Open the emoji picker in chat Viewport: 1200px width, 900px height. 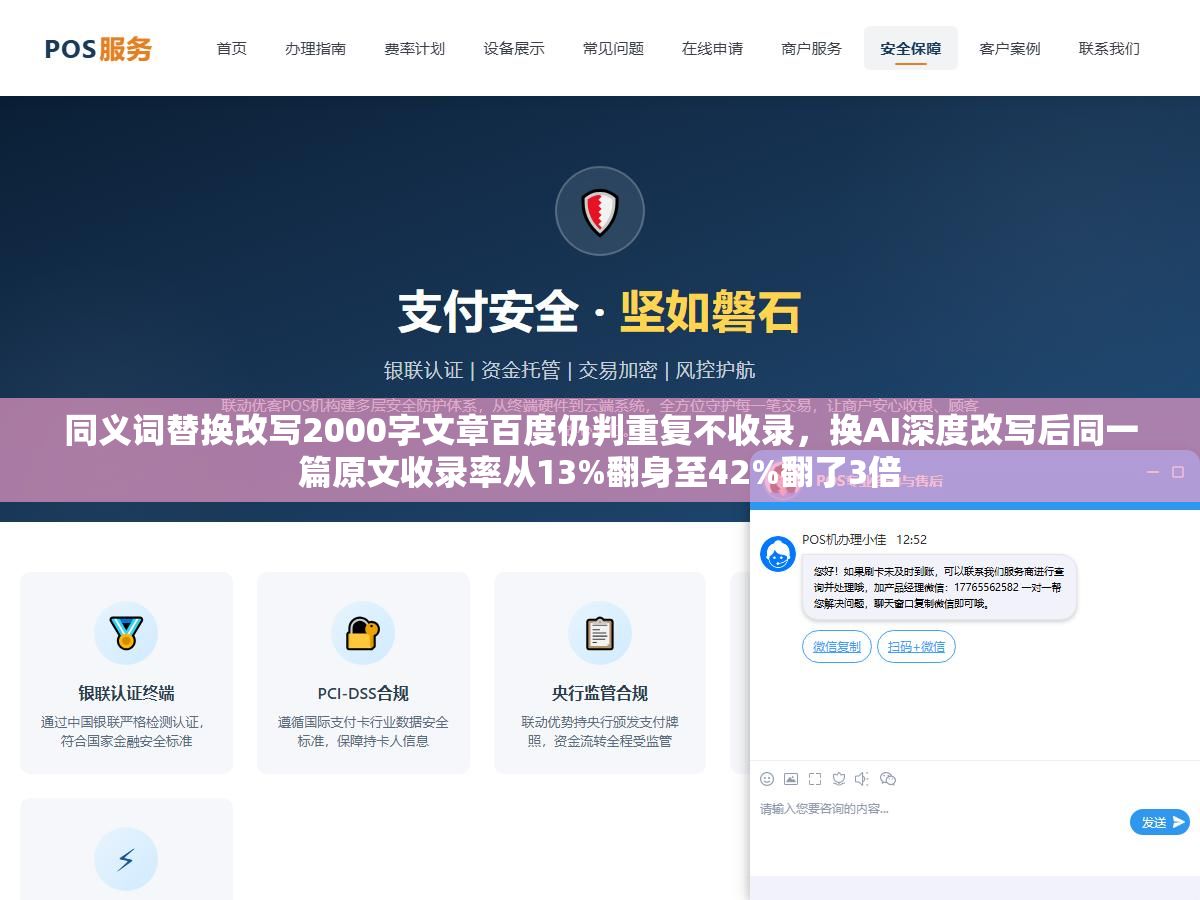(x=767, y=778)
